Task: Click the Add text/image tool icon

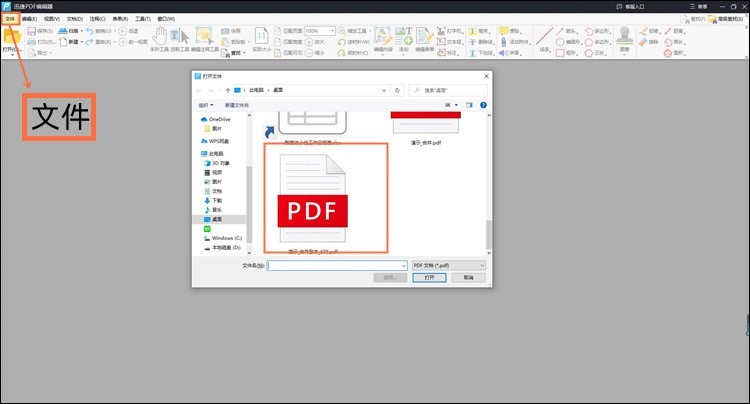Action: click(404, 36)
